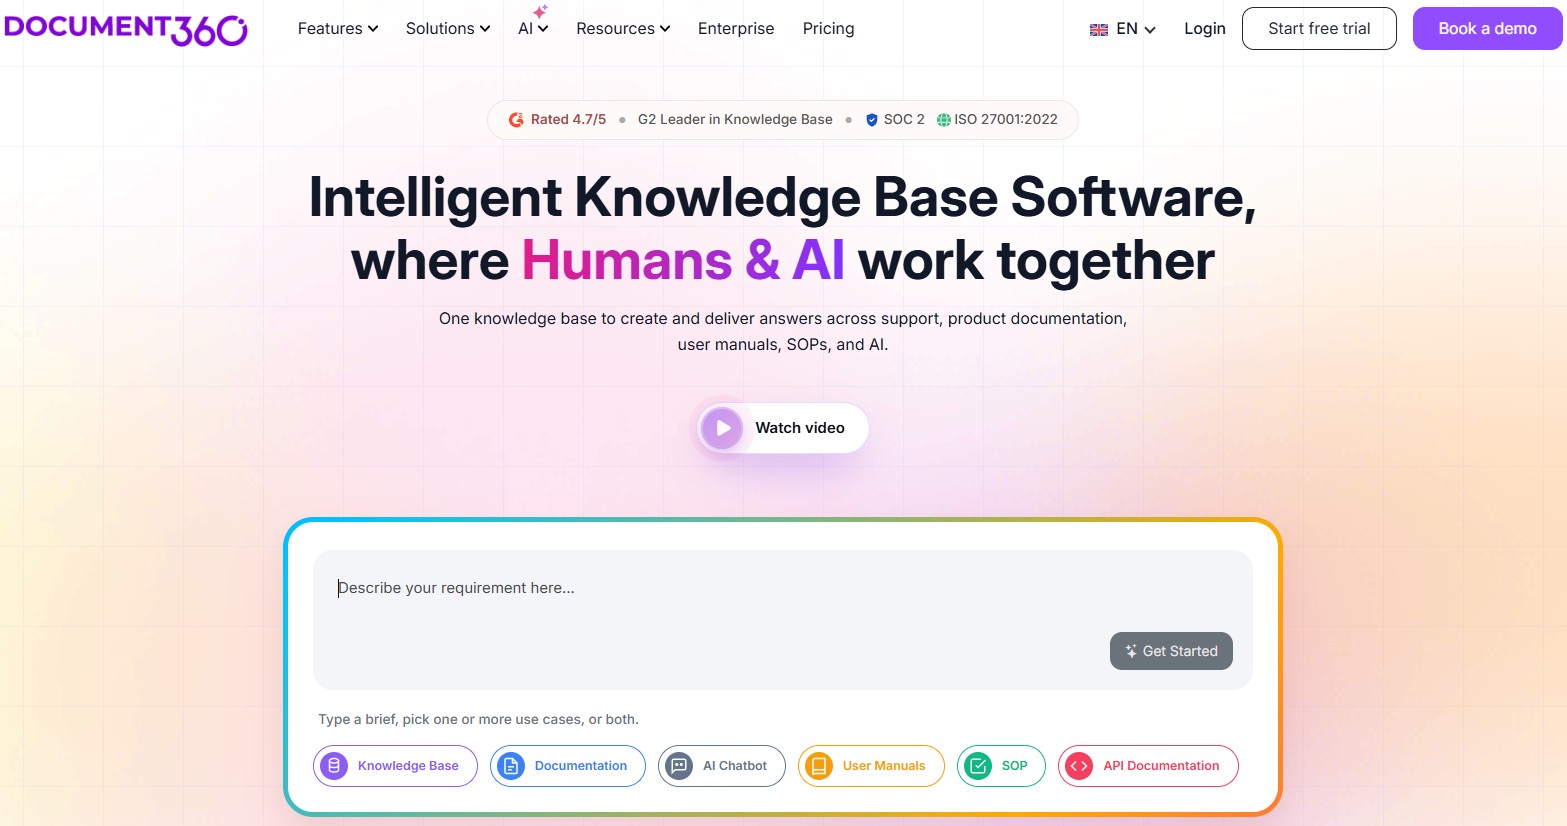The image size is (1567, 826).
Task: Go to the Enterprise page
Action: [x=736, y=29]
